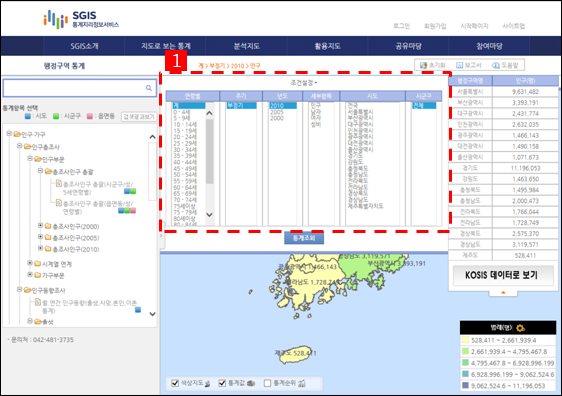Click the 검색결과보기 button
The image size is (562, 396).
pyautogui.click(x=139, y=116)
